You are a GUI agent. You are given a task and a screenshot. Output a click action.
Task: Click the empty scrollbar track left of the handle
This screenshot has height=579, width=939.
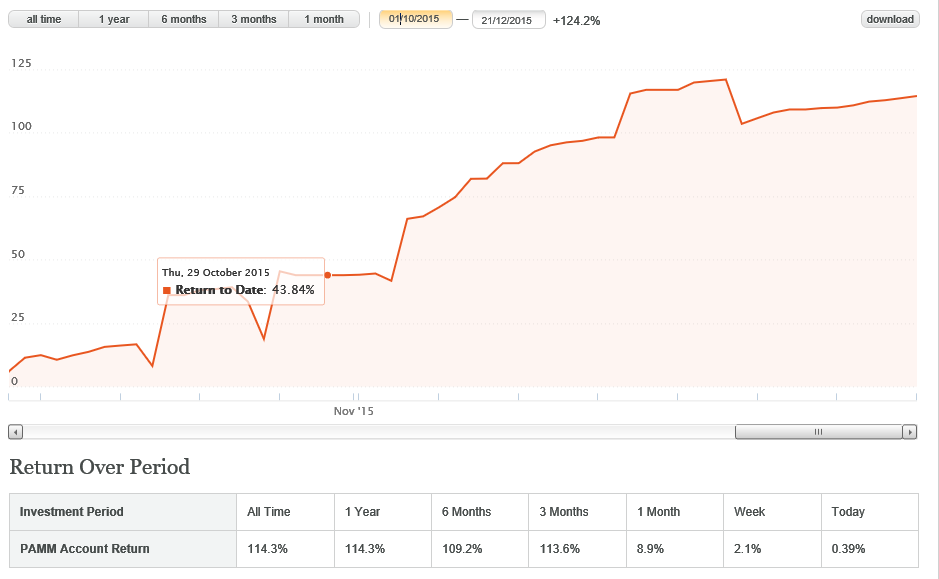point(378,432)
